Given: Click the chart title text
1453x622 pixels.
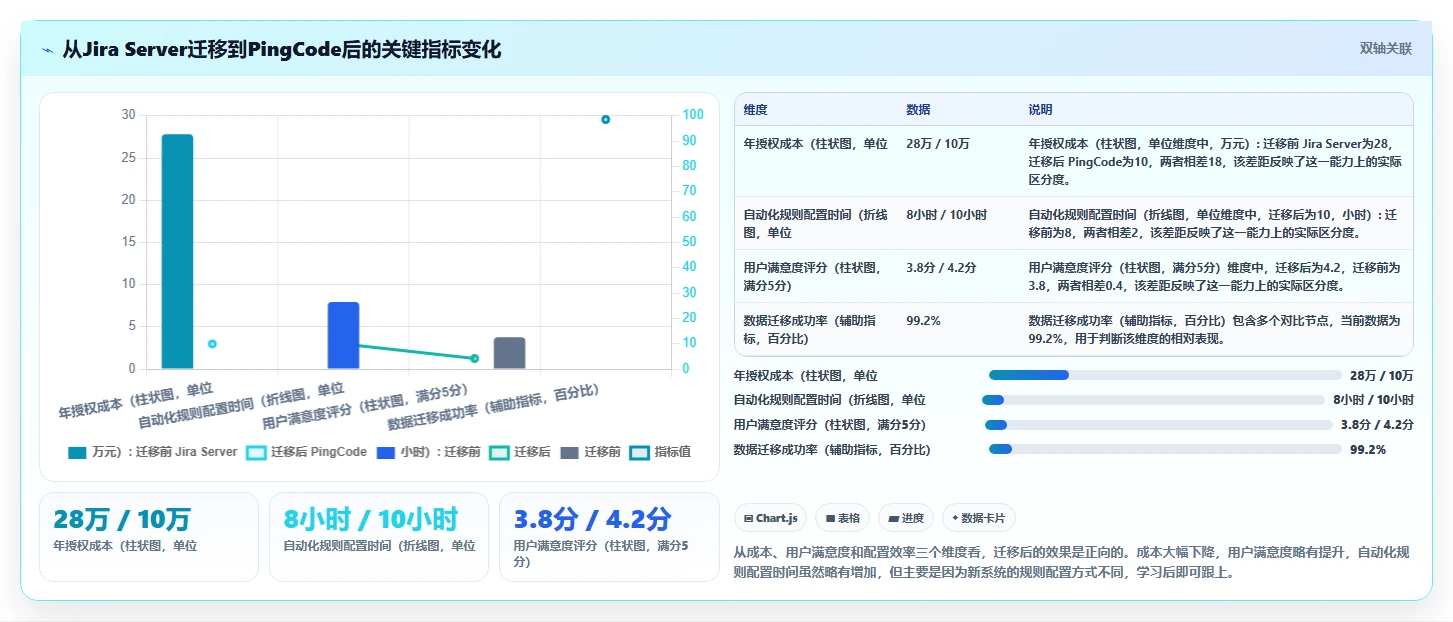Looking at the screenshot, I should pyautogui.click(x=282, y=50).
